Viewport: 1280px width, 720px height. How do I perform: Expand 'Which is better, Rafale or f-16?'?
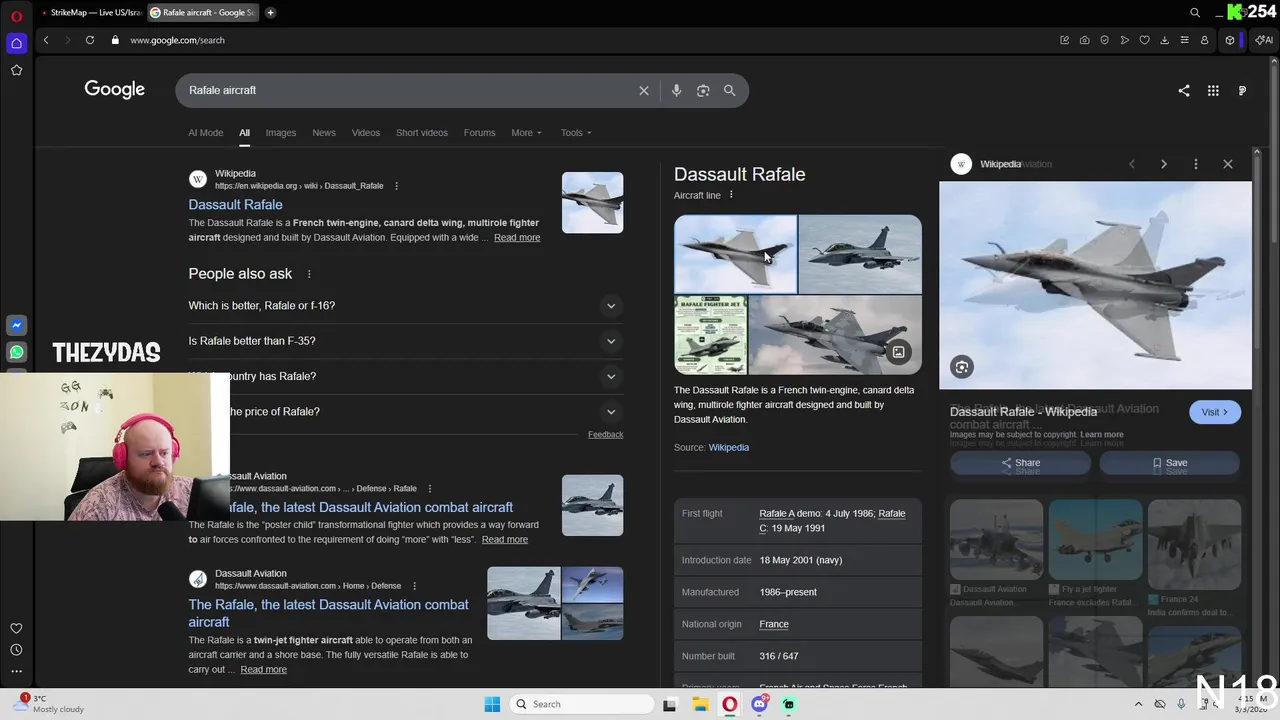pos(611,306)
